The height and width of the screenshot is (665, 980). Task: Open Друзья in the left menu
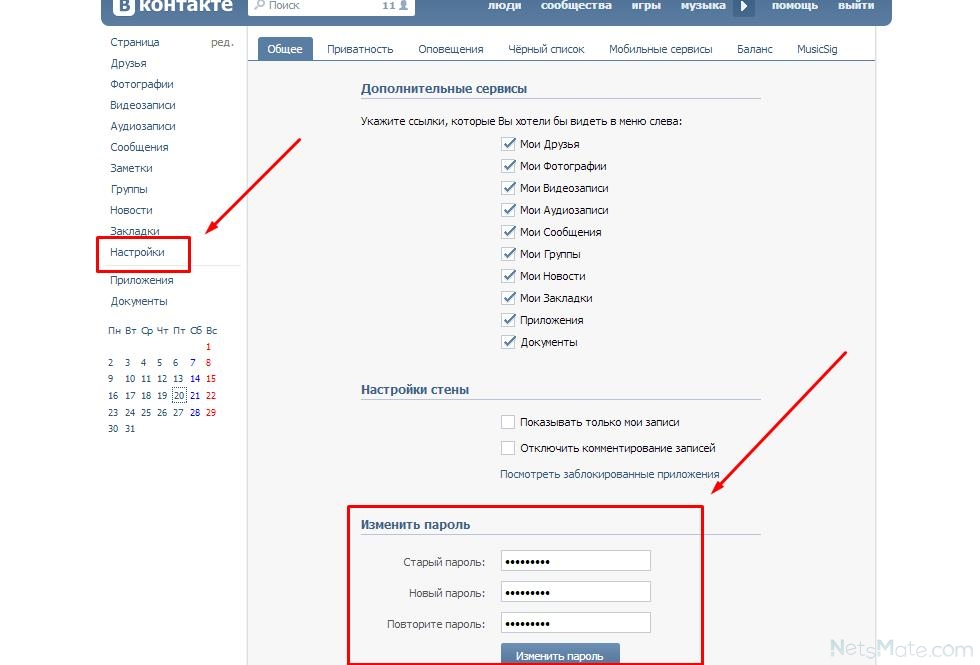pos(128,63)
